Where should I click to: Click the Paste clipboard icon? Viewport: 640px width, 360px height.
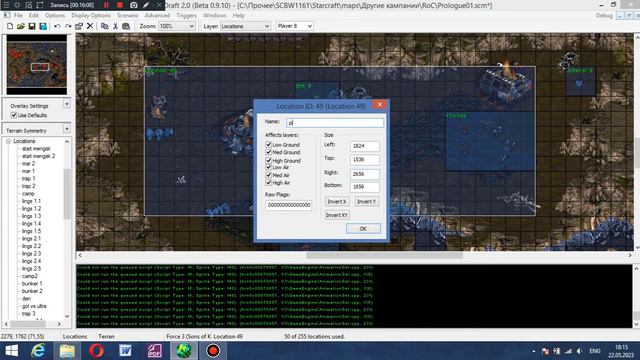click(x=126, y=27)
